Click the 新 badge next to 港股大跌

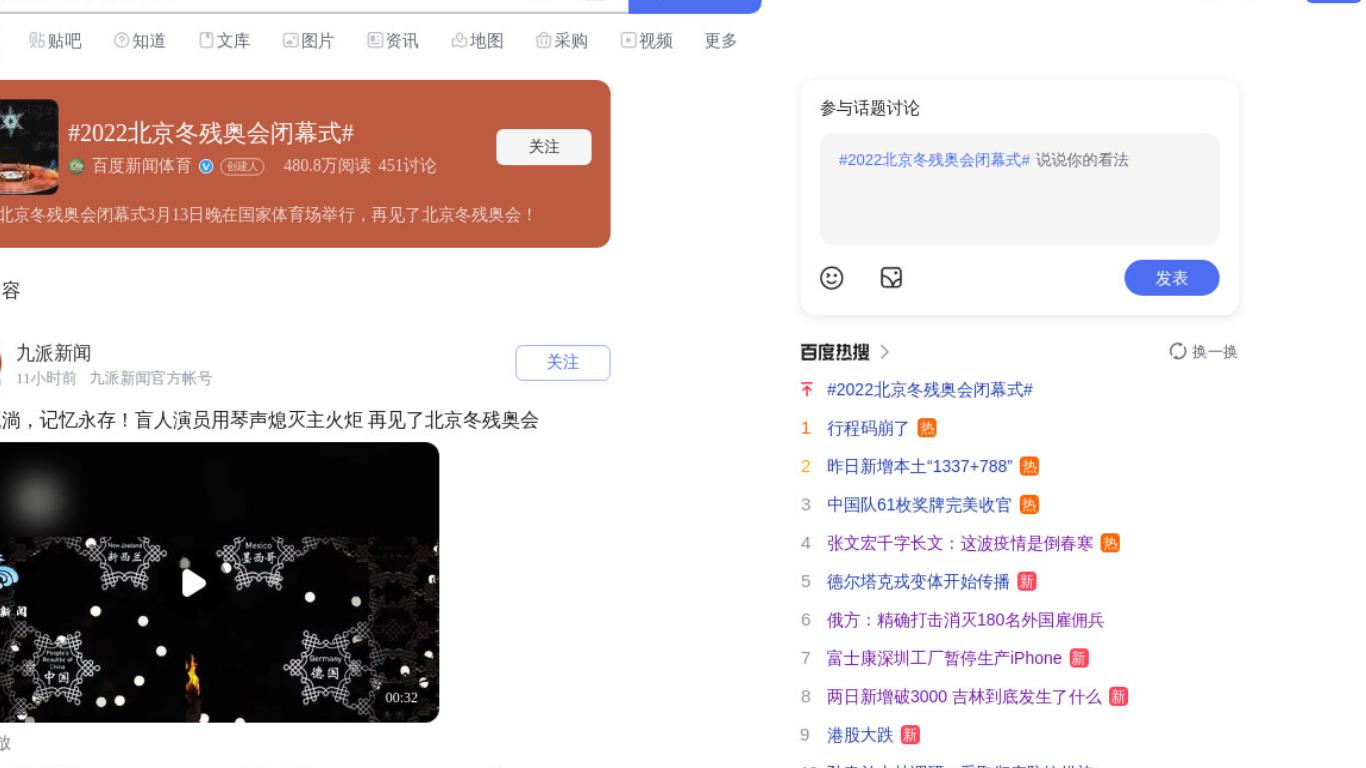tap(910, 735)
